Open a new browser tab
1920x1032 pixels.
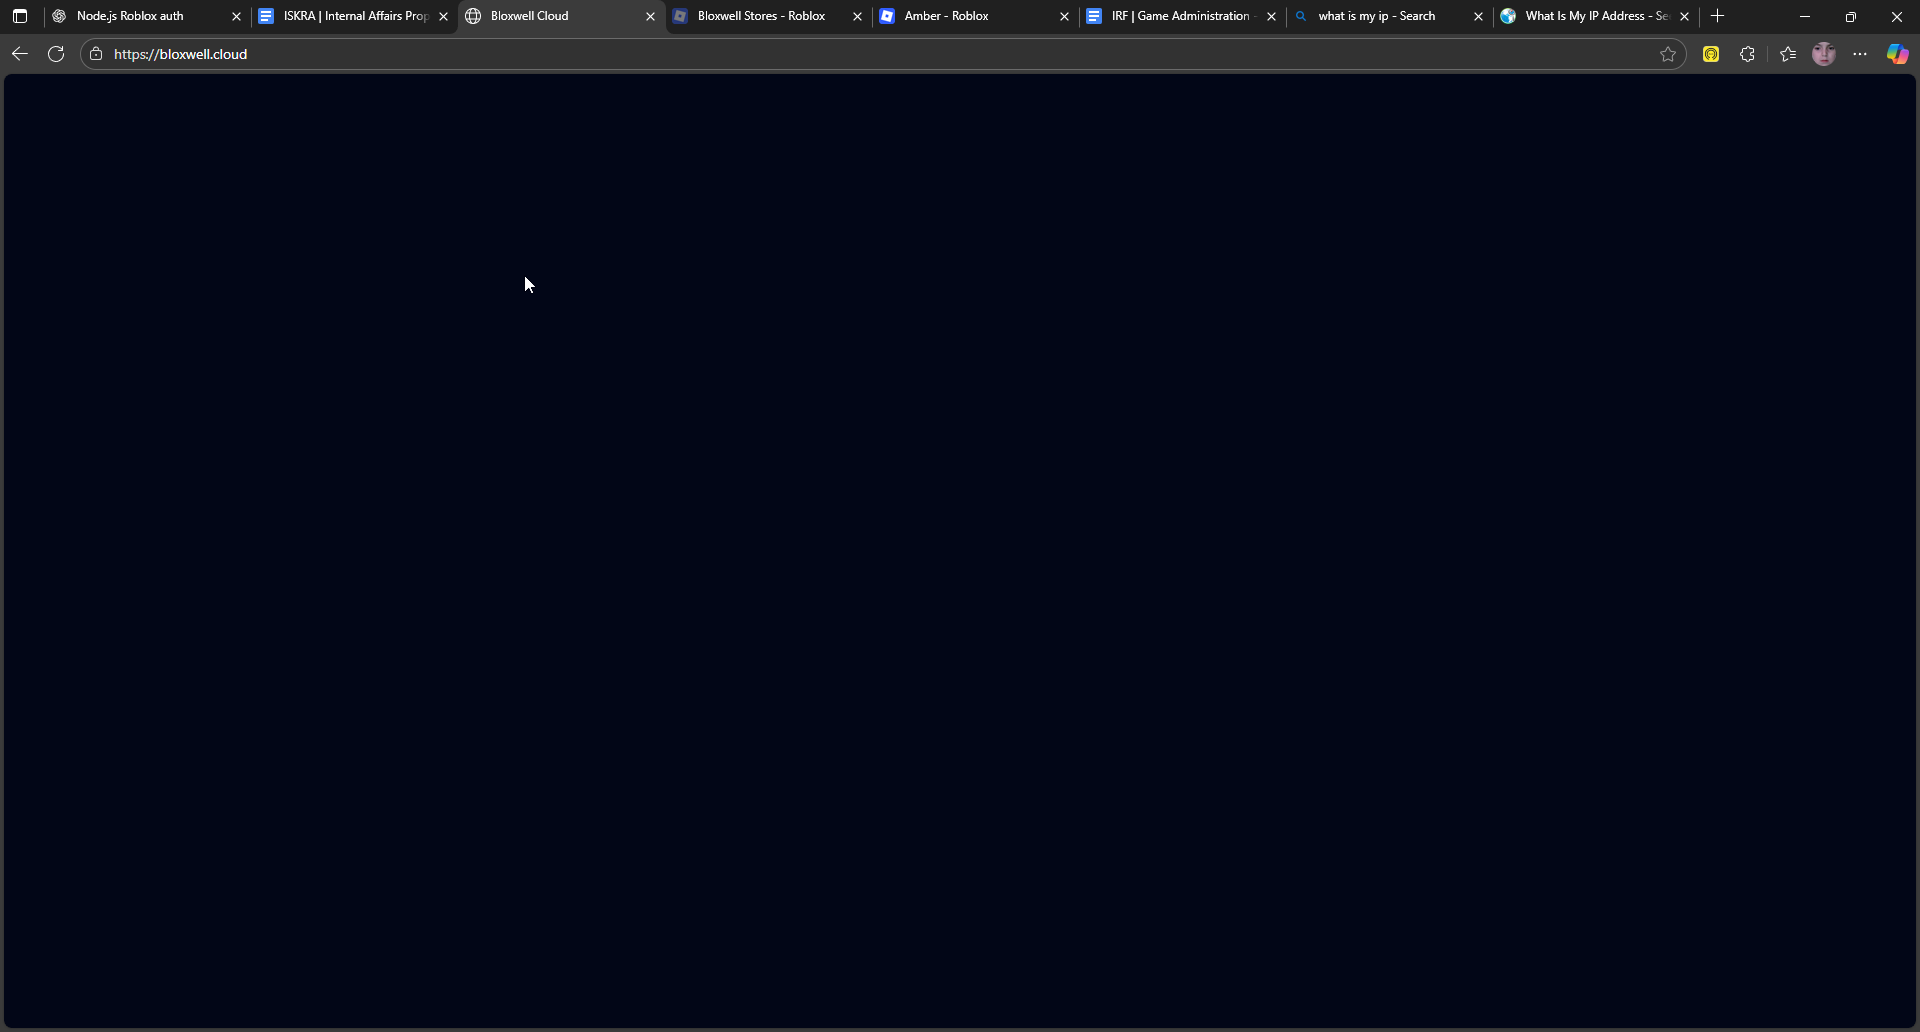point(1718,16)
